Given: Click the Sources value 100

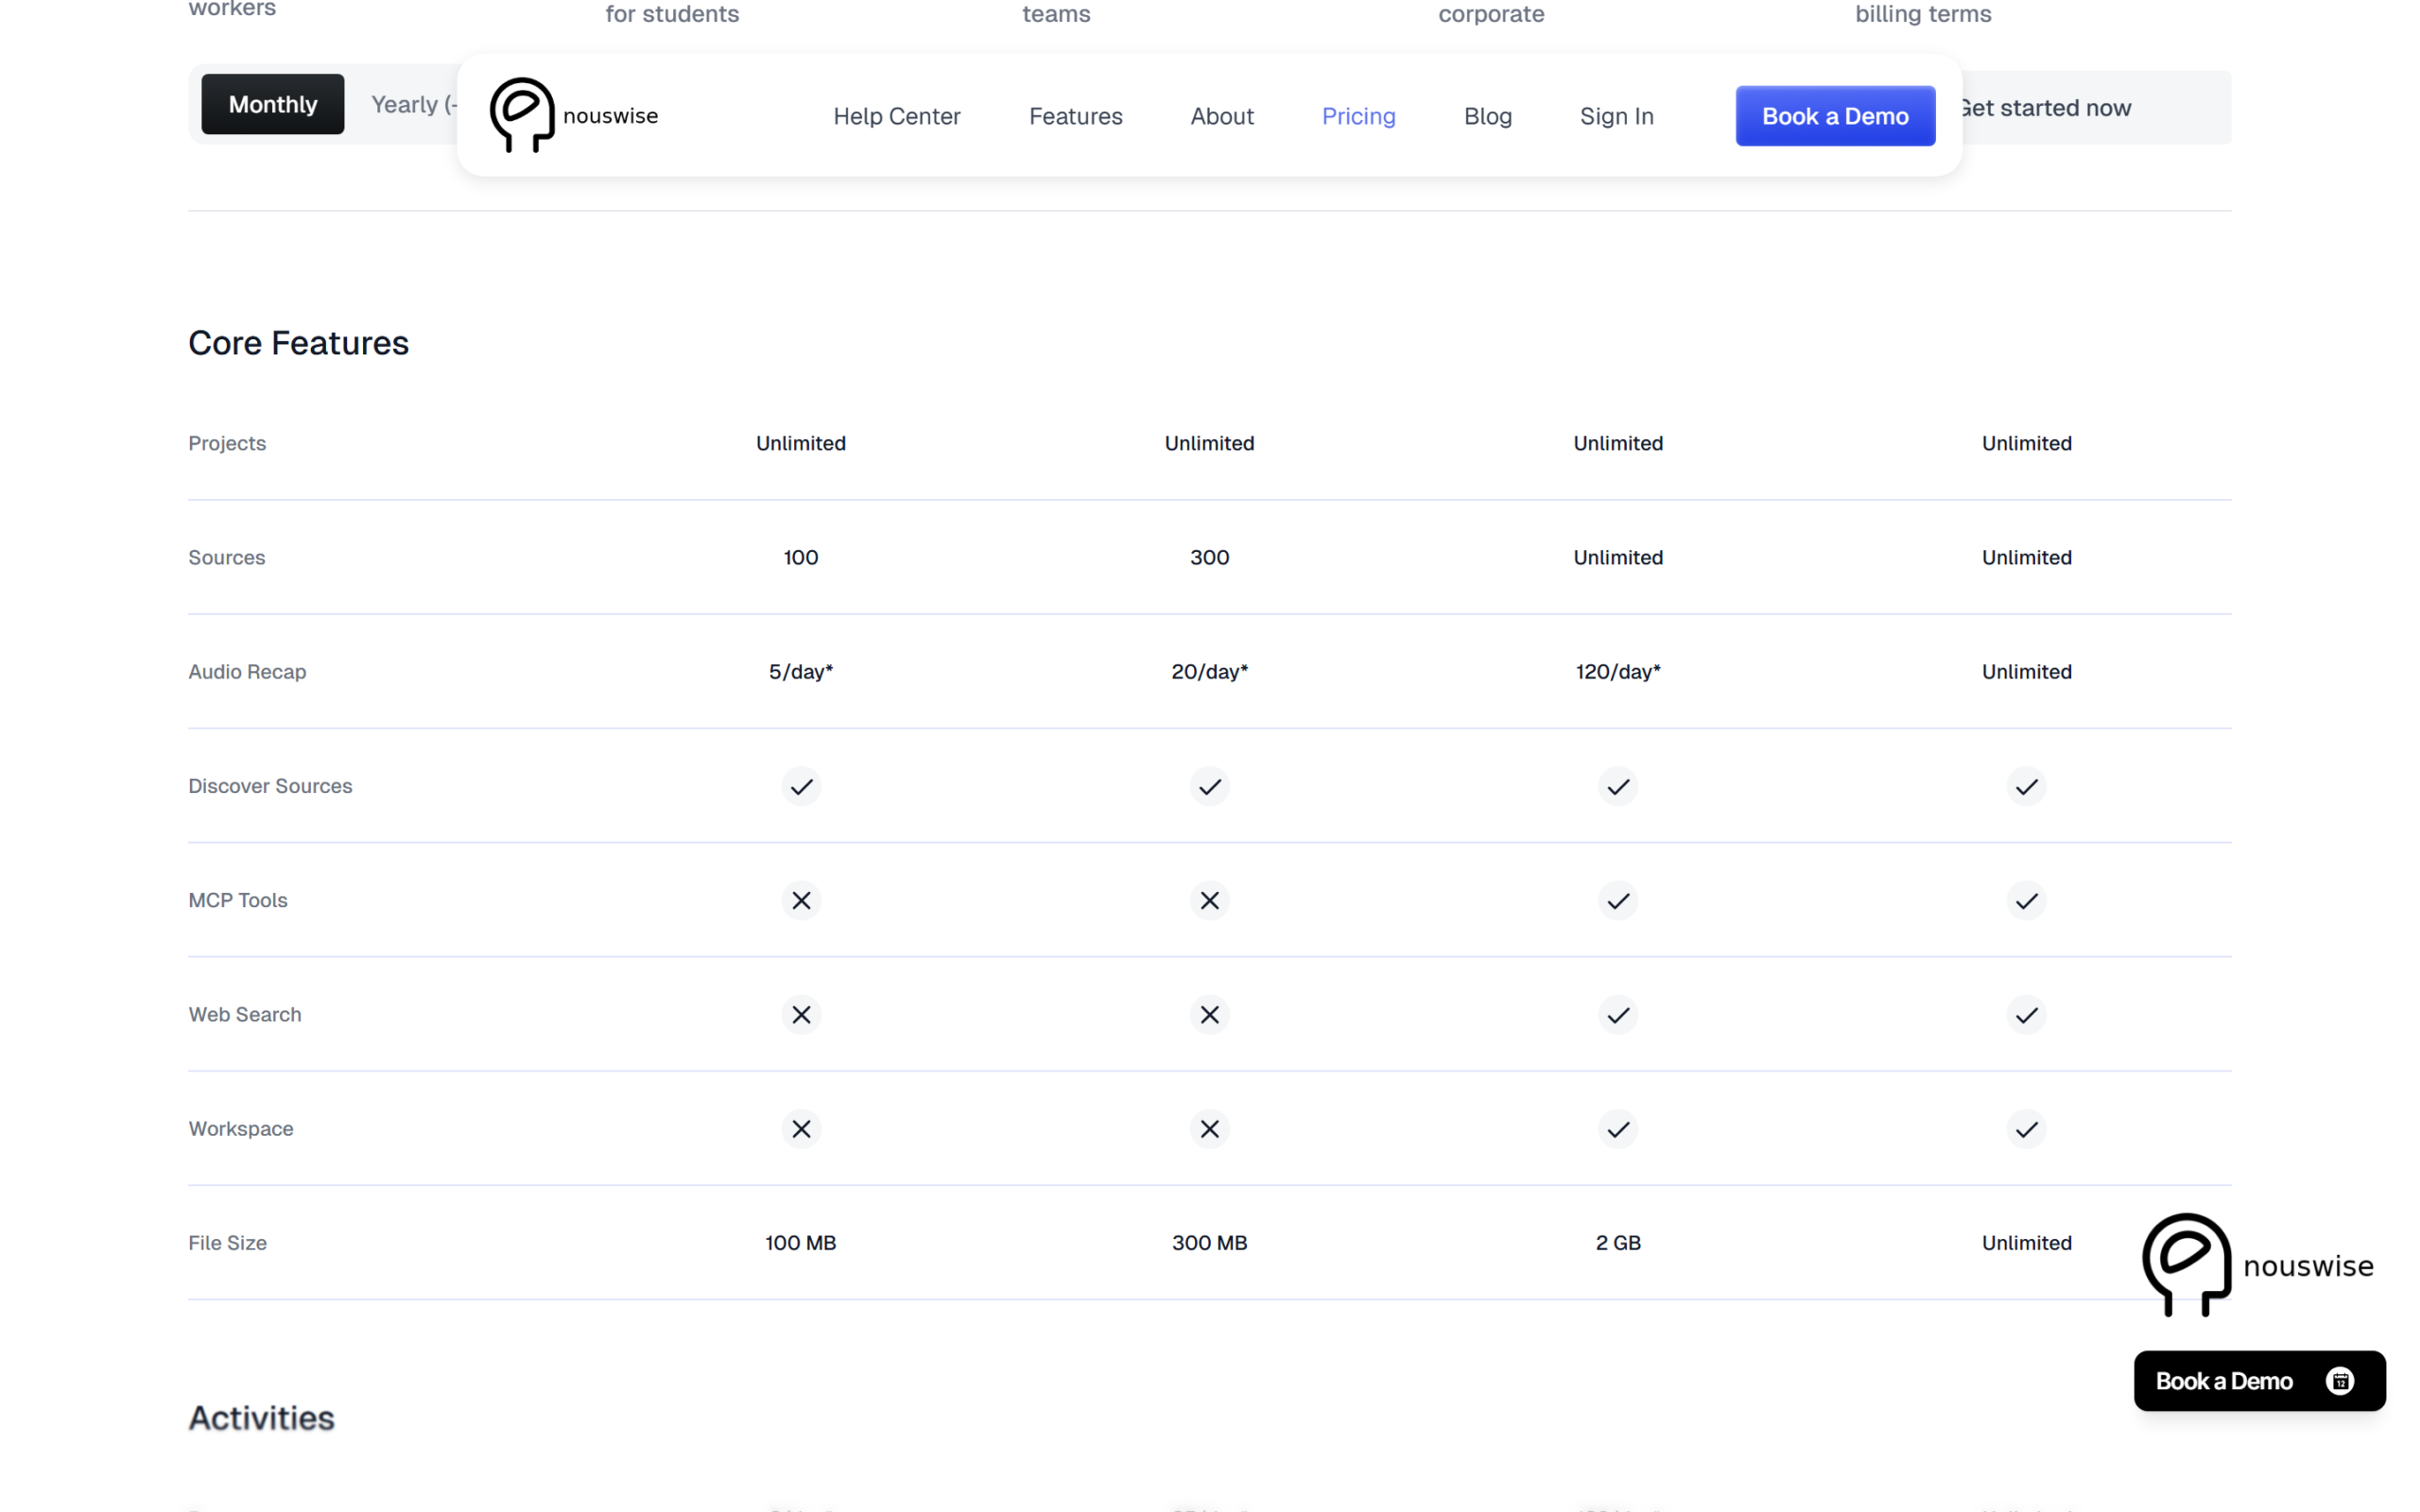Looking at the screenshot, I should (x=800, y=557).
